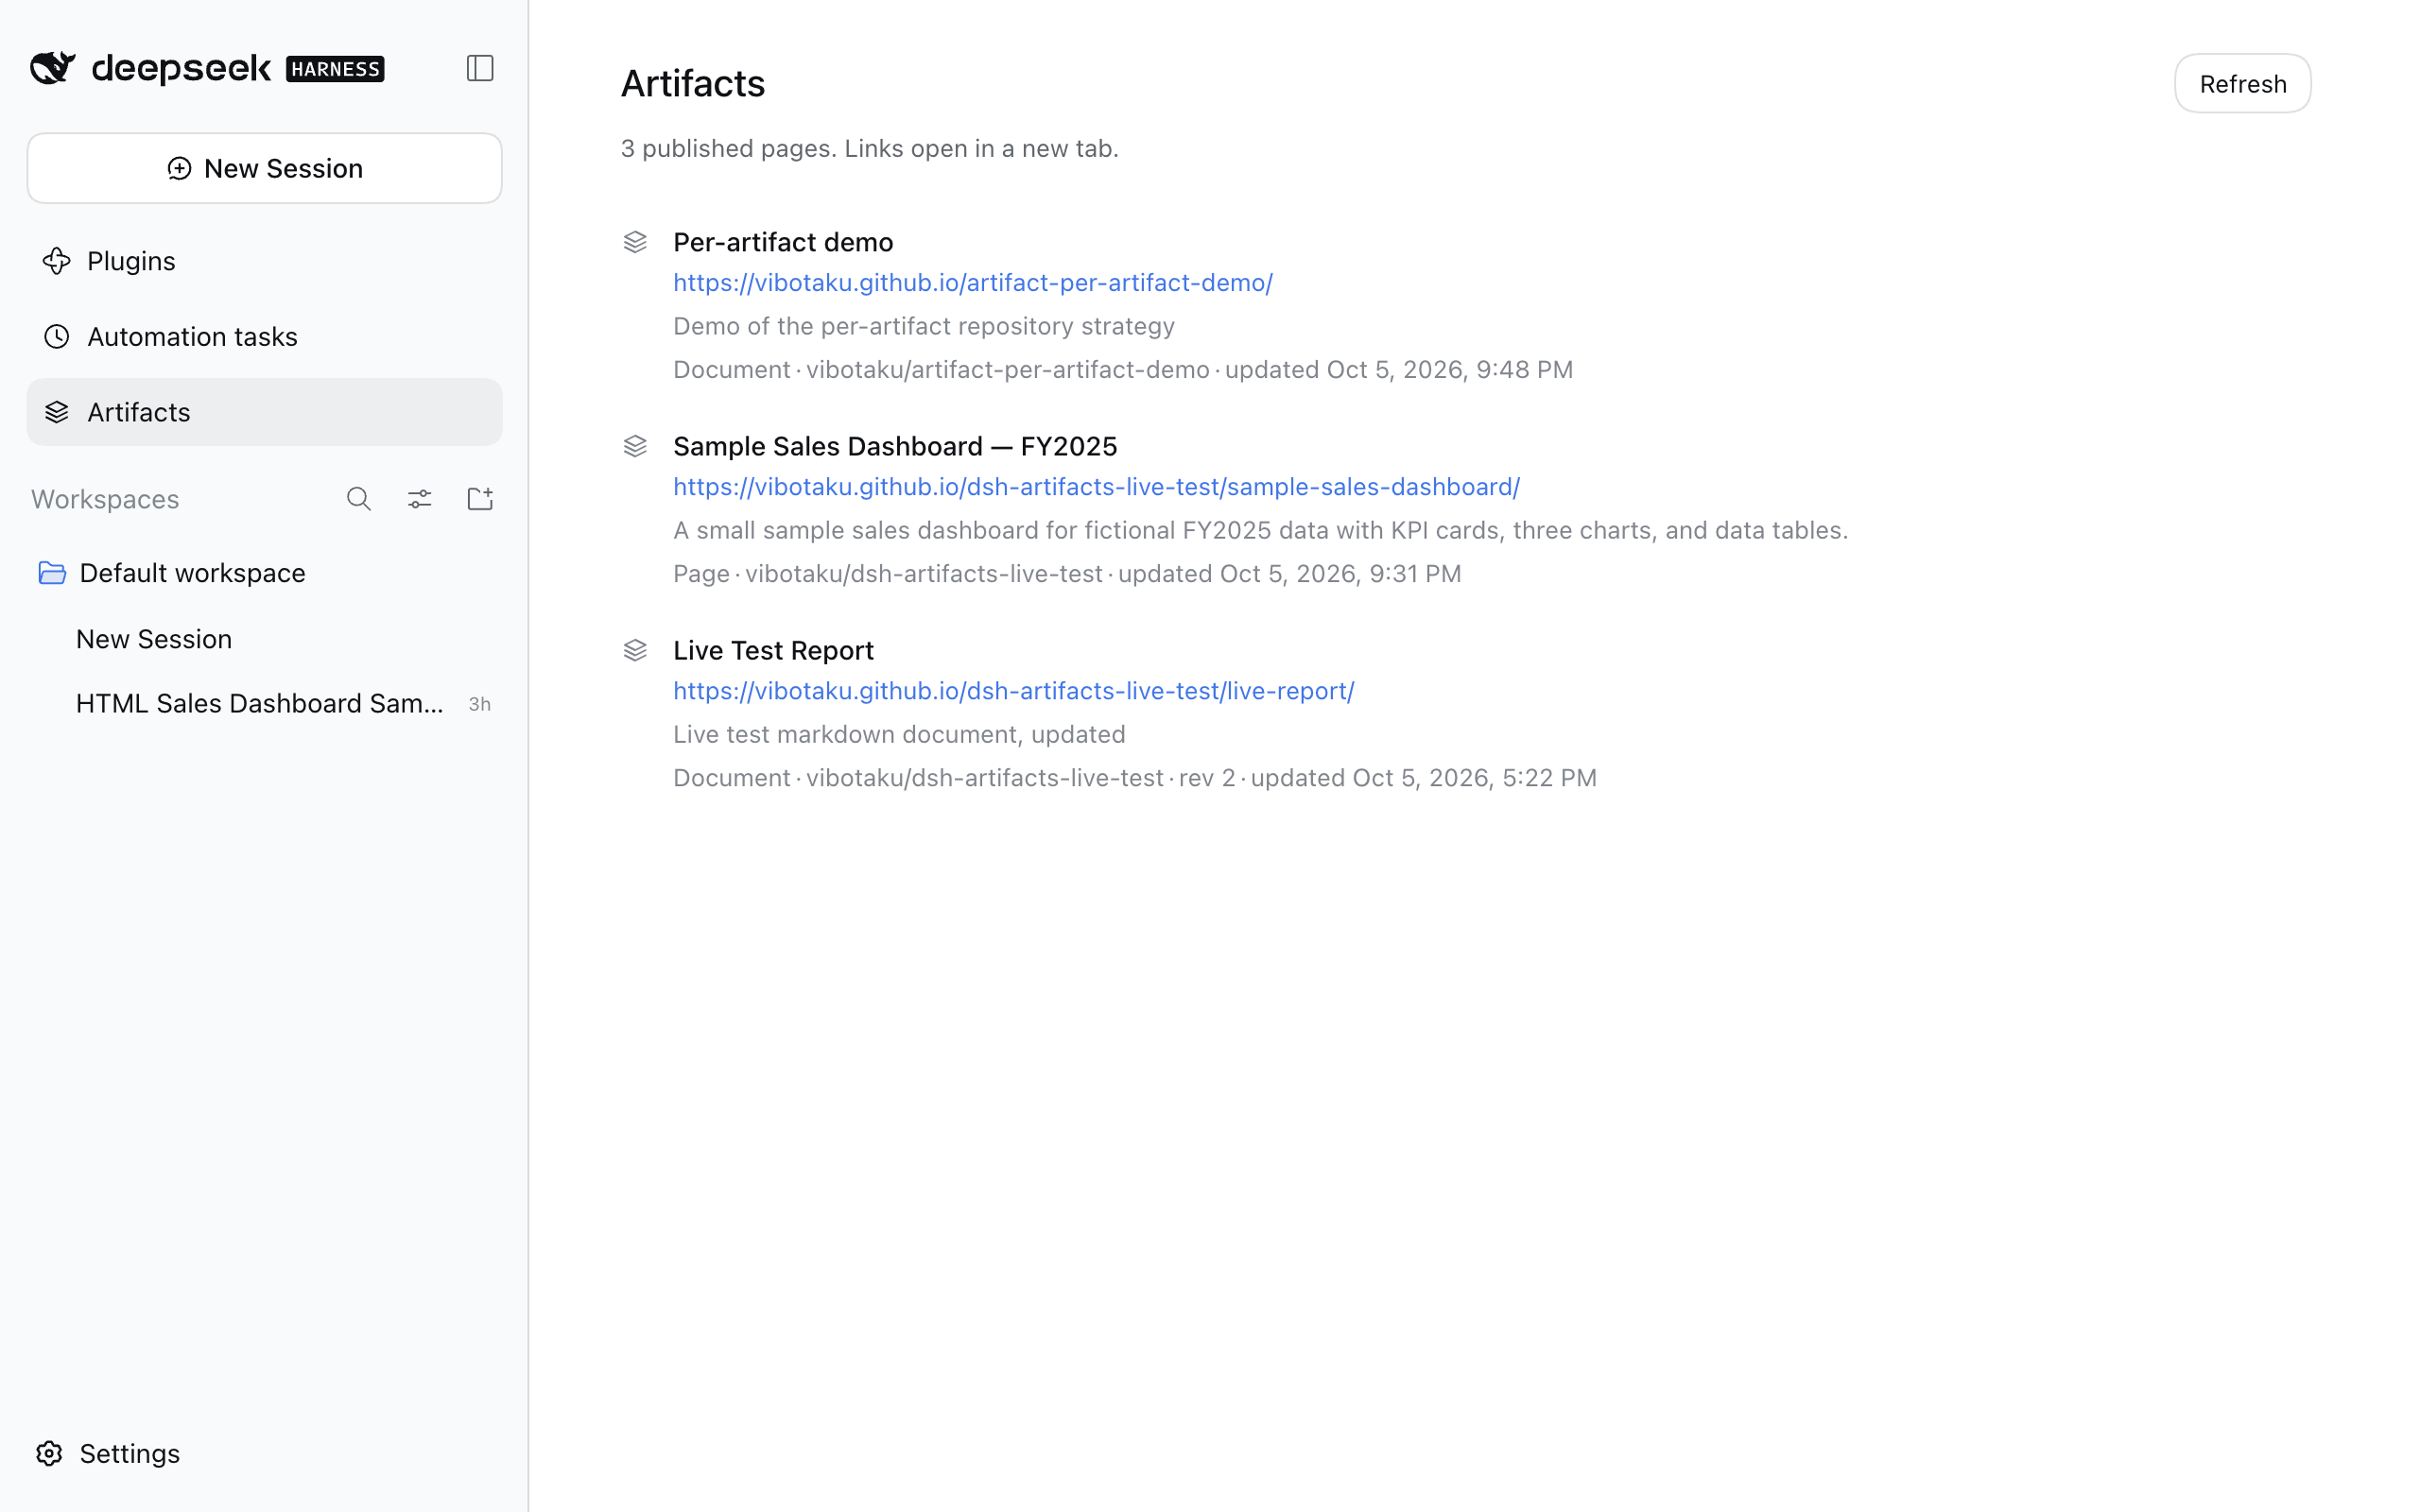Expand the Default workspace
2420x1512 pixels.
pyautogui.click(x=264, y=573)
